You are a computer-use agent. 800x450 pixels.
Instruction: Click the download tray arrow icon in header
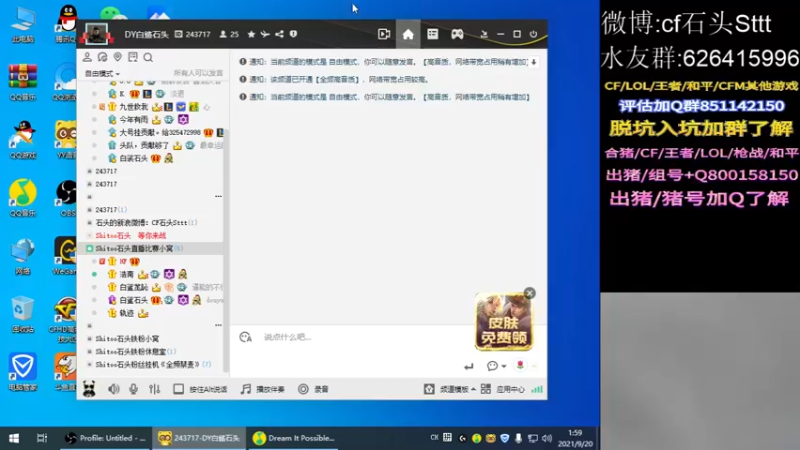pos(484,34)
